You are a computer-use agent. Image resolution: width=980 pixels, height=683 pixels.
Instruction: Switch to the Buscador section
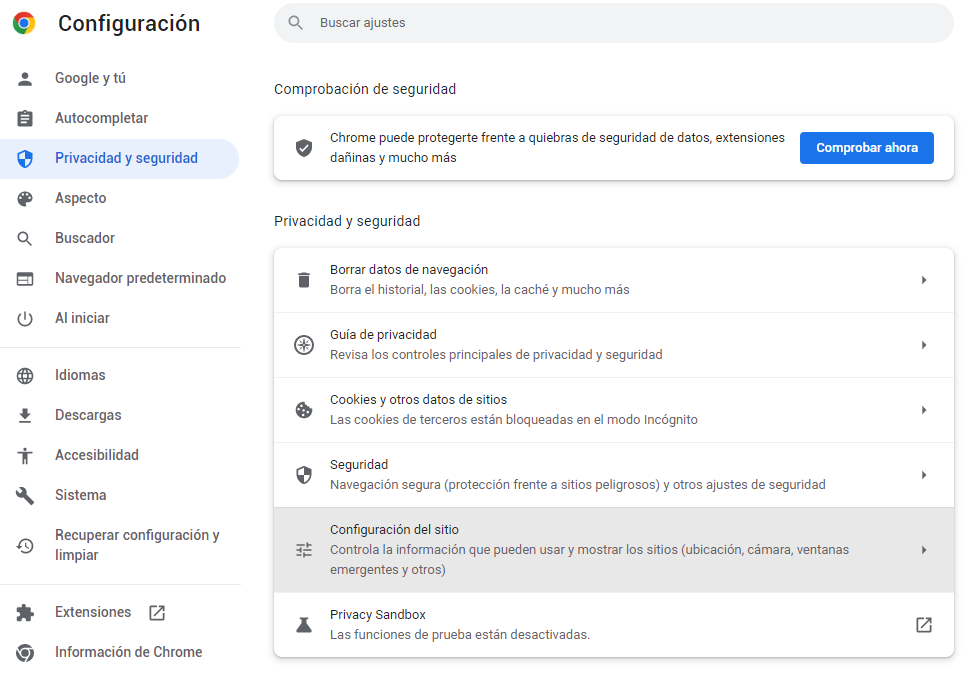tap(119, 239)
